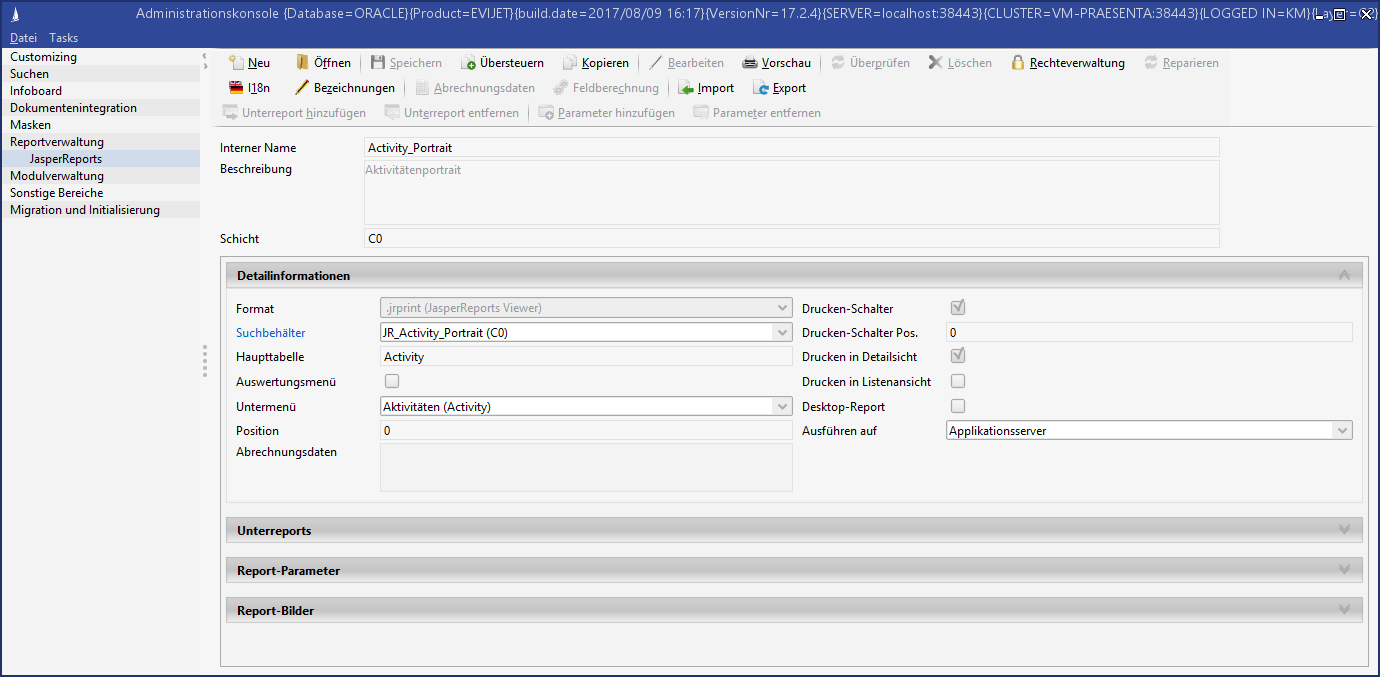Open the Vorschau print preview icon
The image size is (1380, 677).
coord(750,63)
